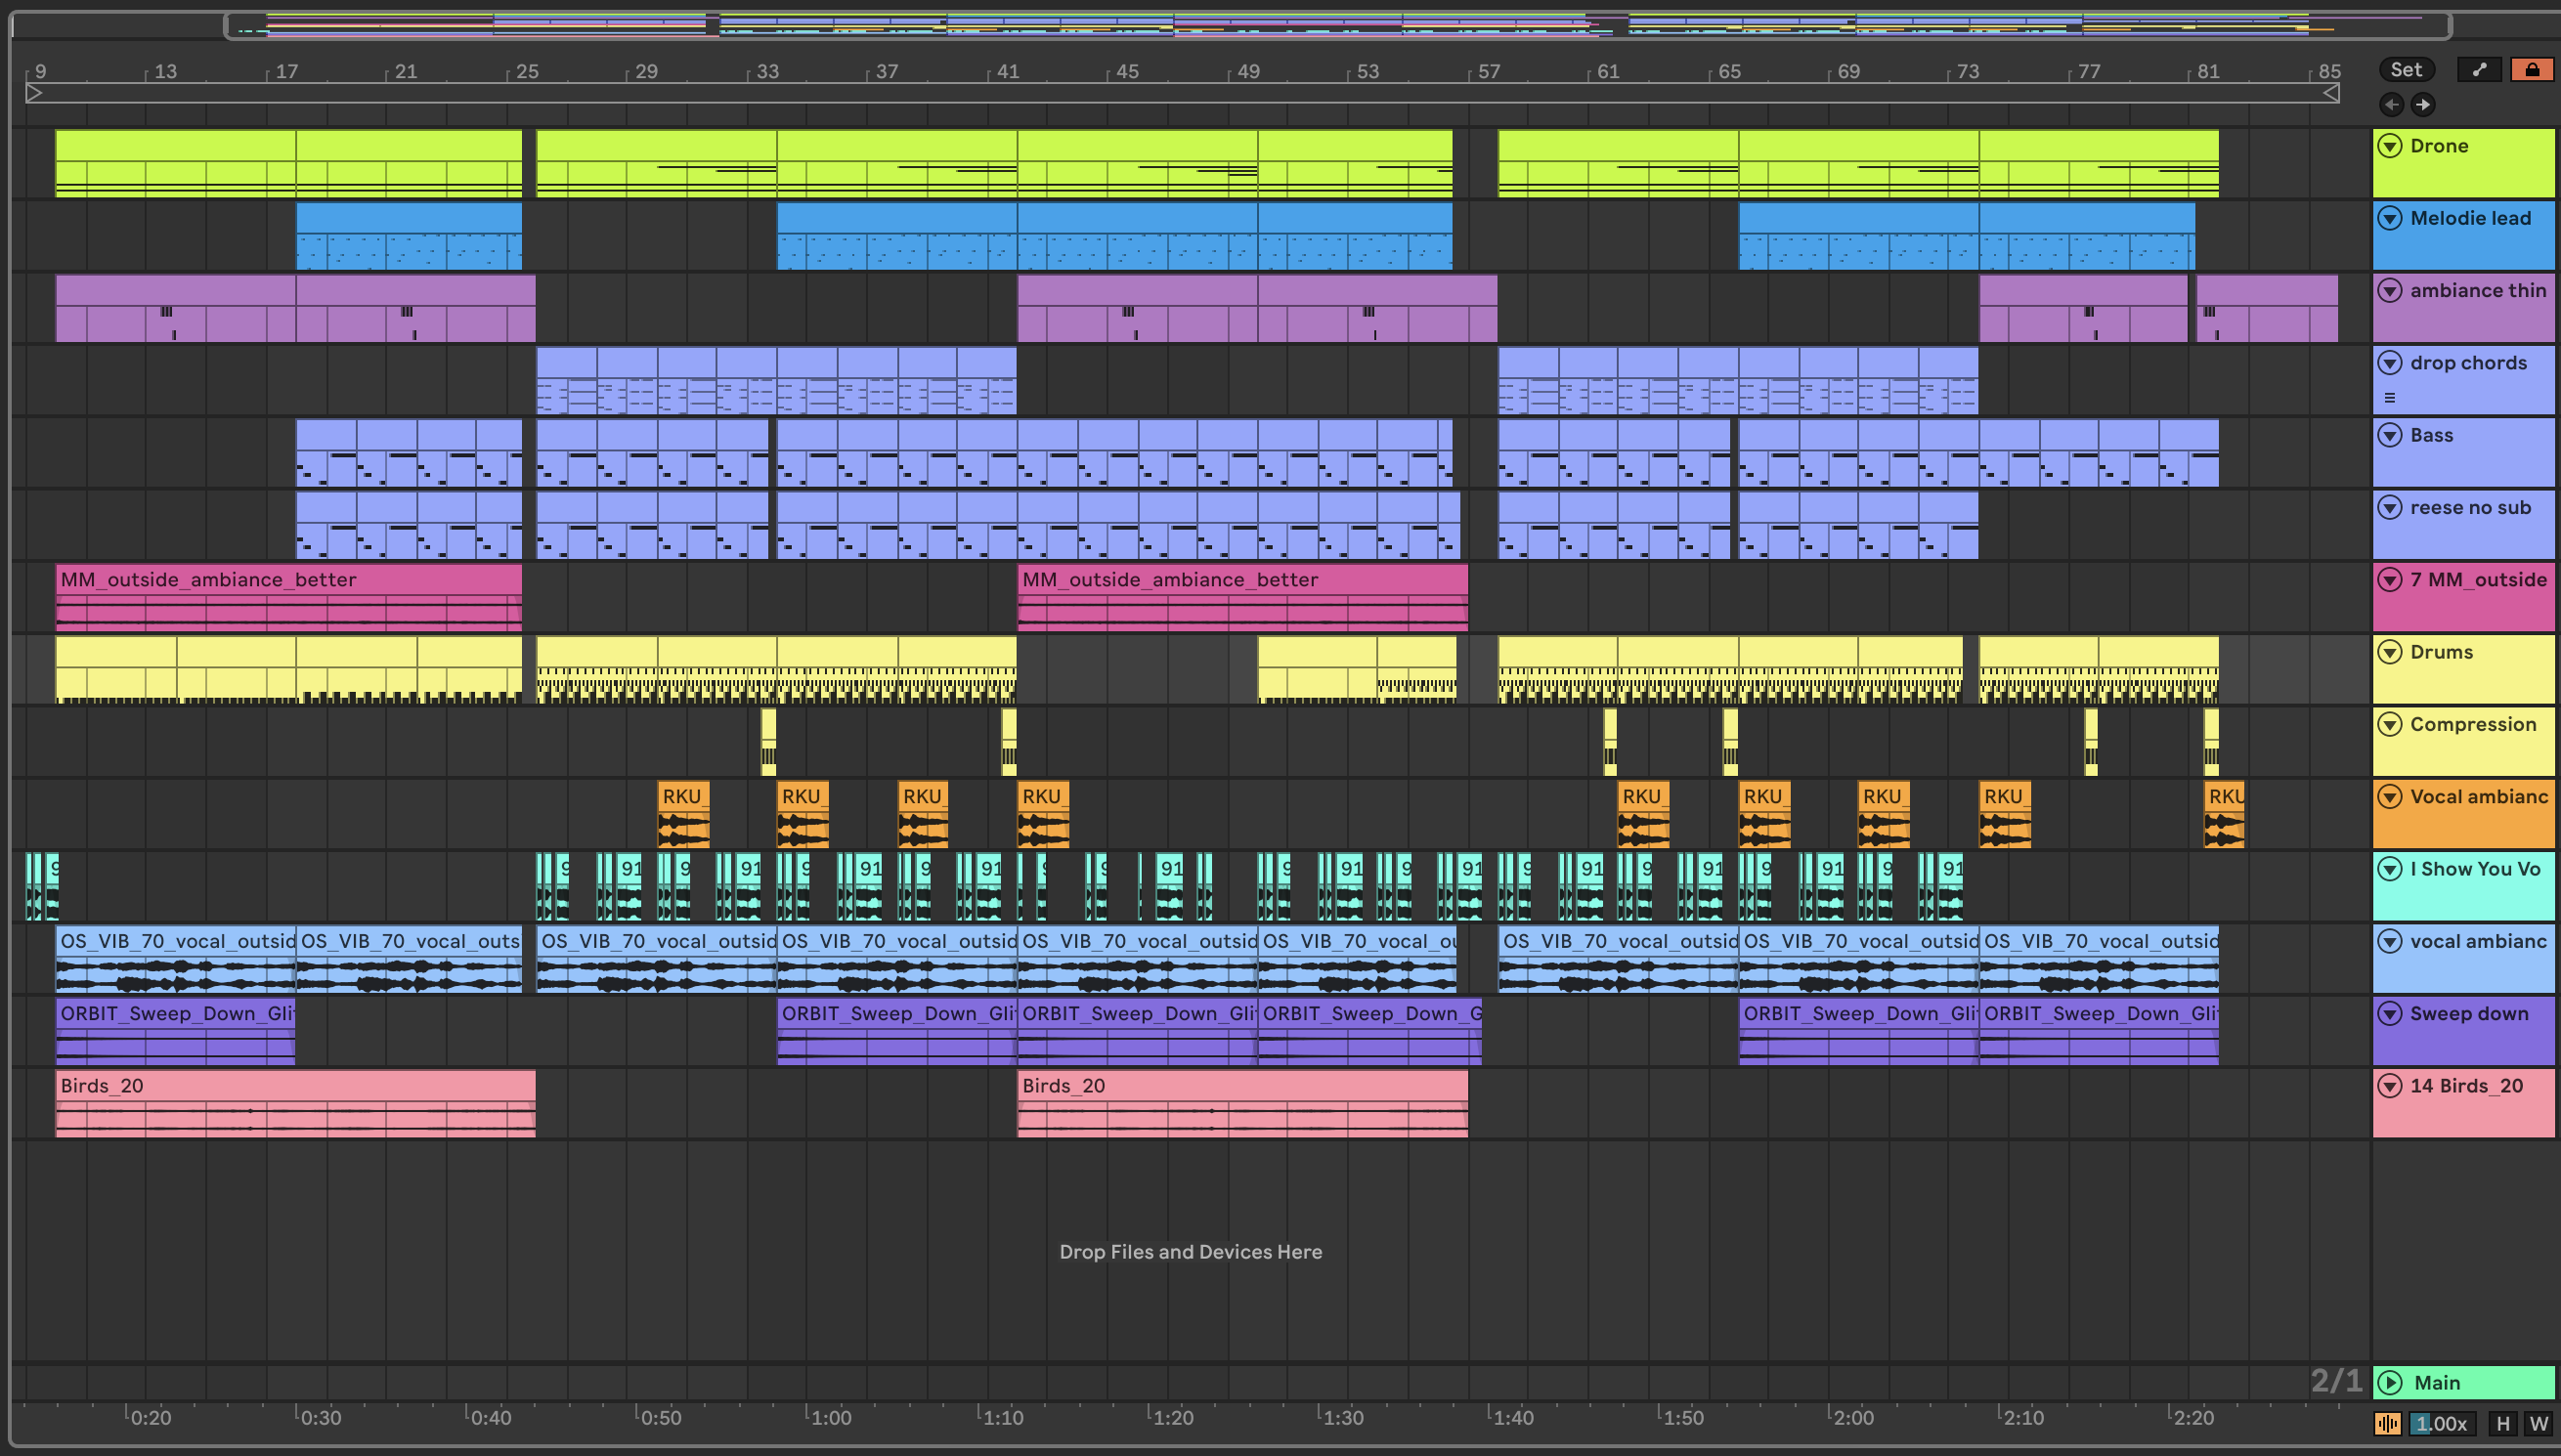Select the Bass track title
The image size is (2561, 1456).
tap(2431, 435)
